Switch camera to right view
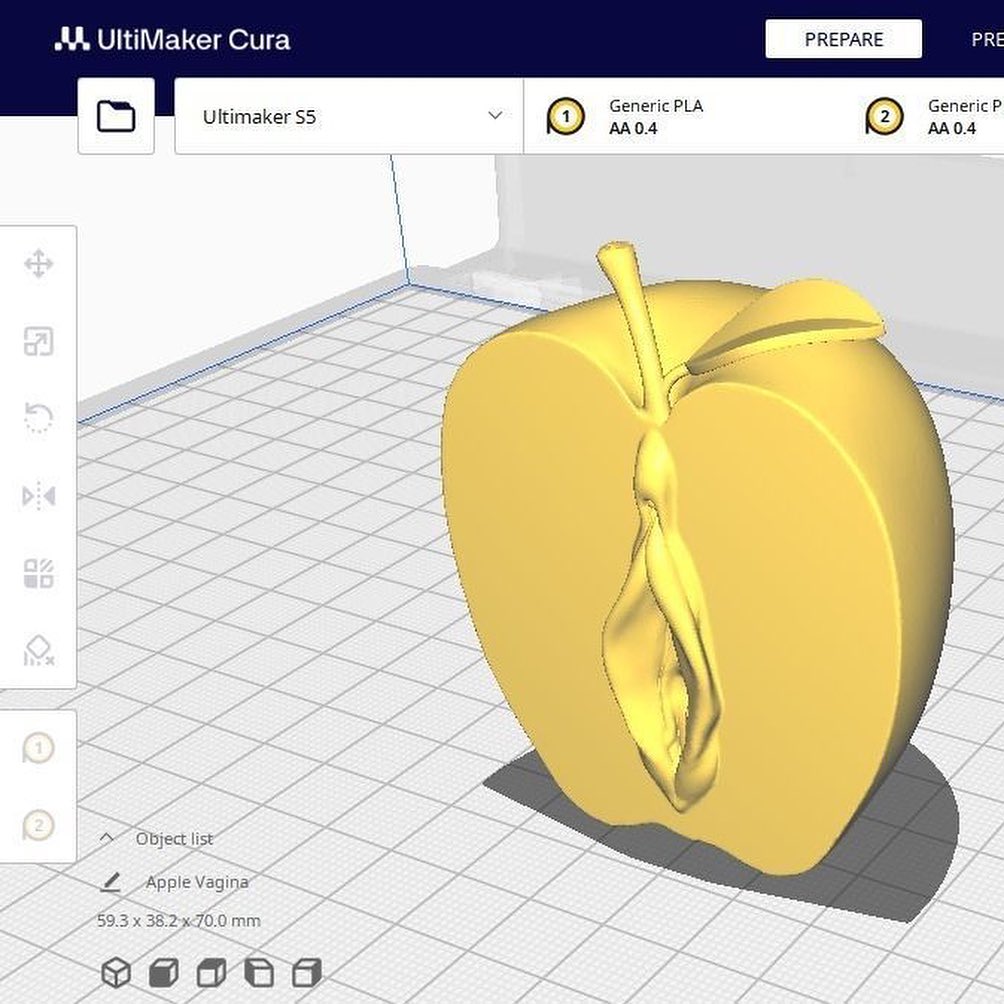 306,972
